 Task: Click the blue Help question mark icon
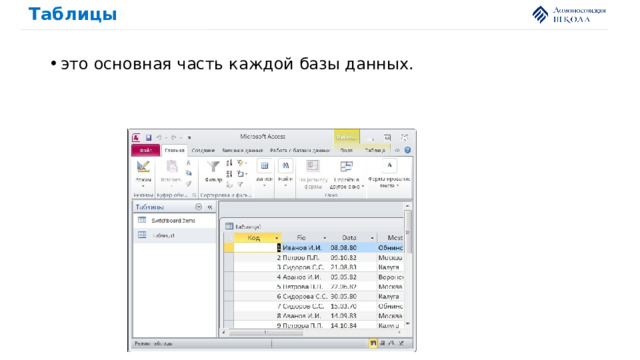[x=407, y=150]
